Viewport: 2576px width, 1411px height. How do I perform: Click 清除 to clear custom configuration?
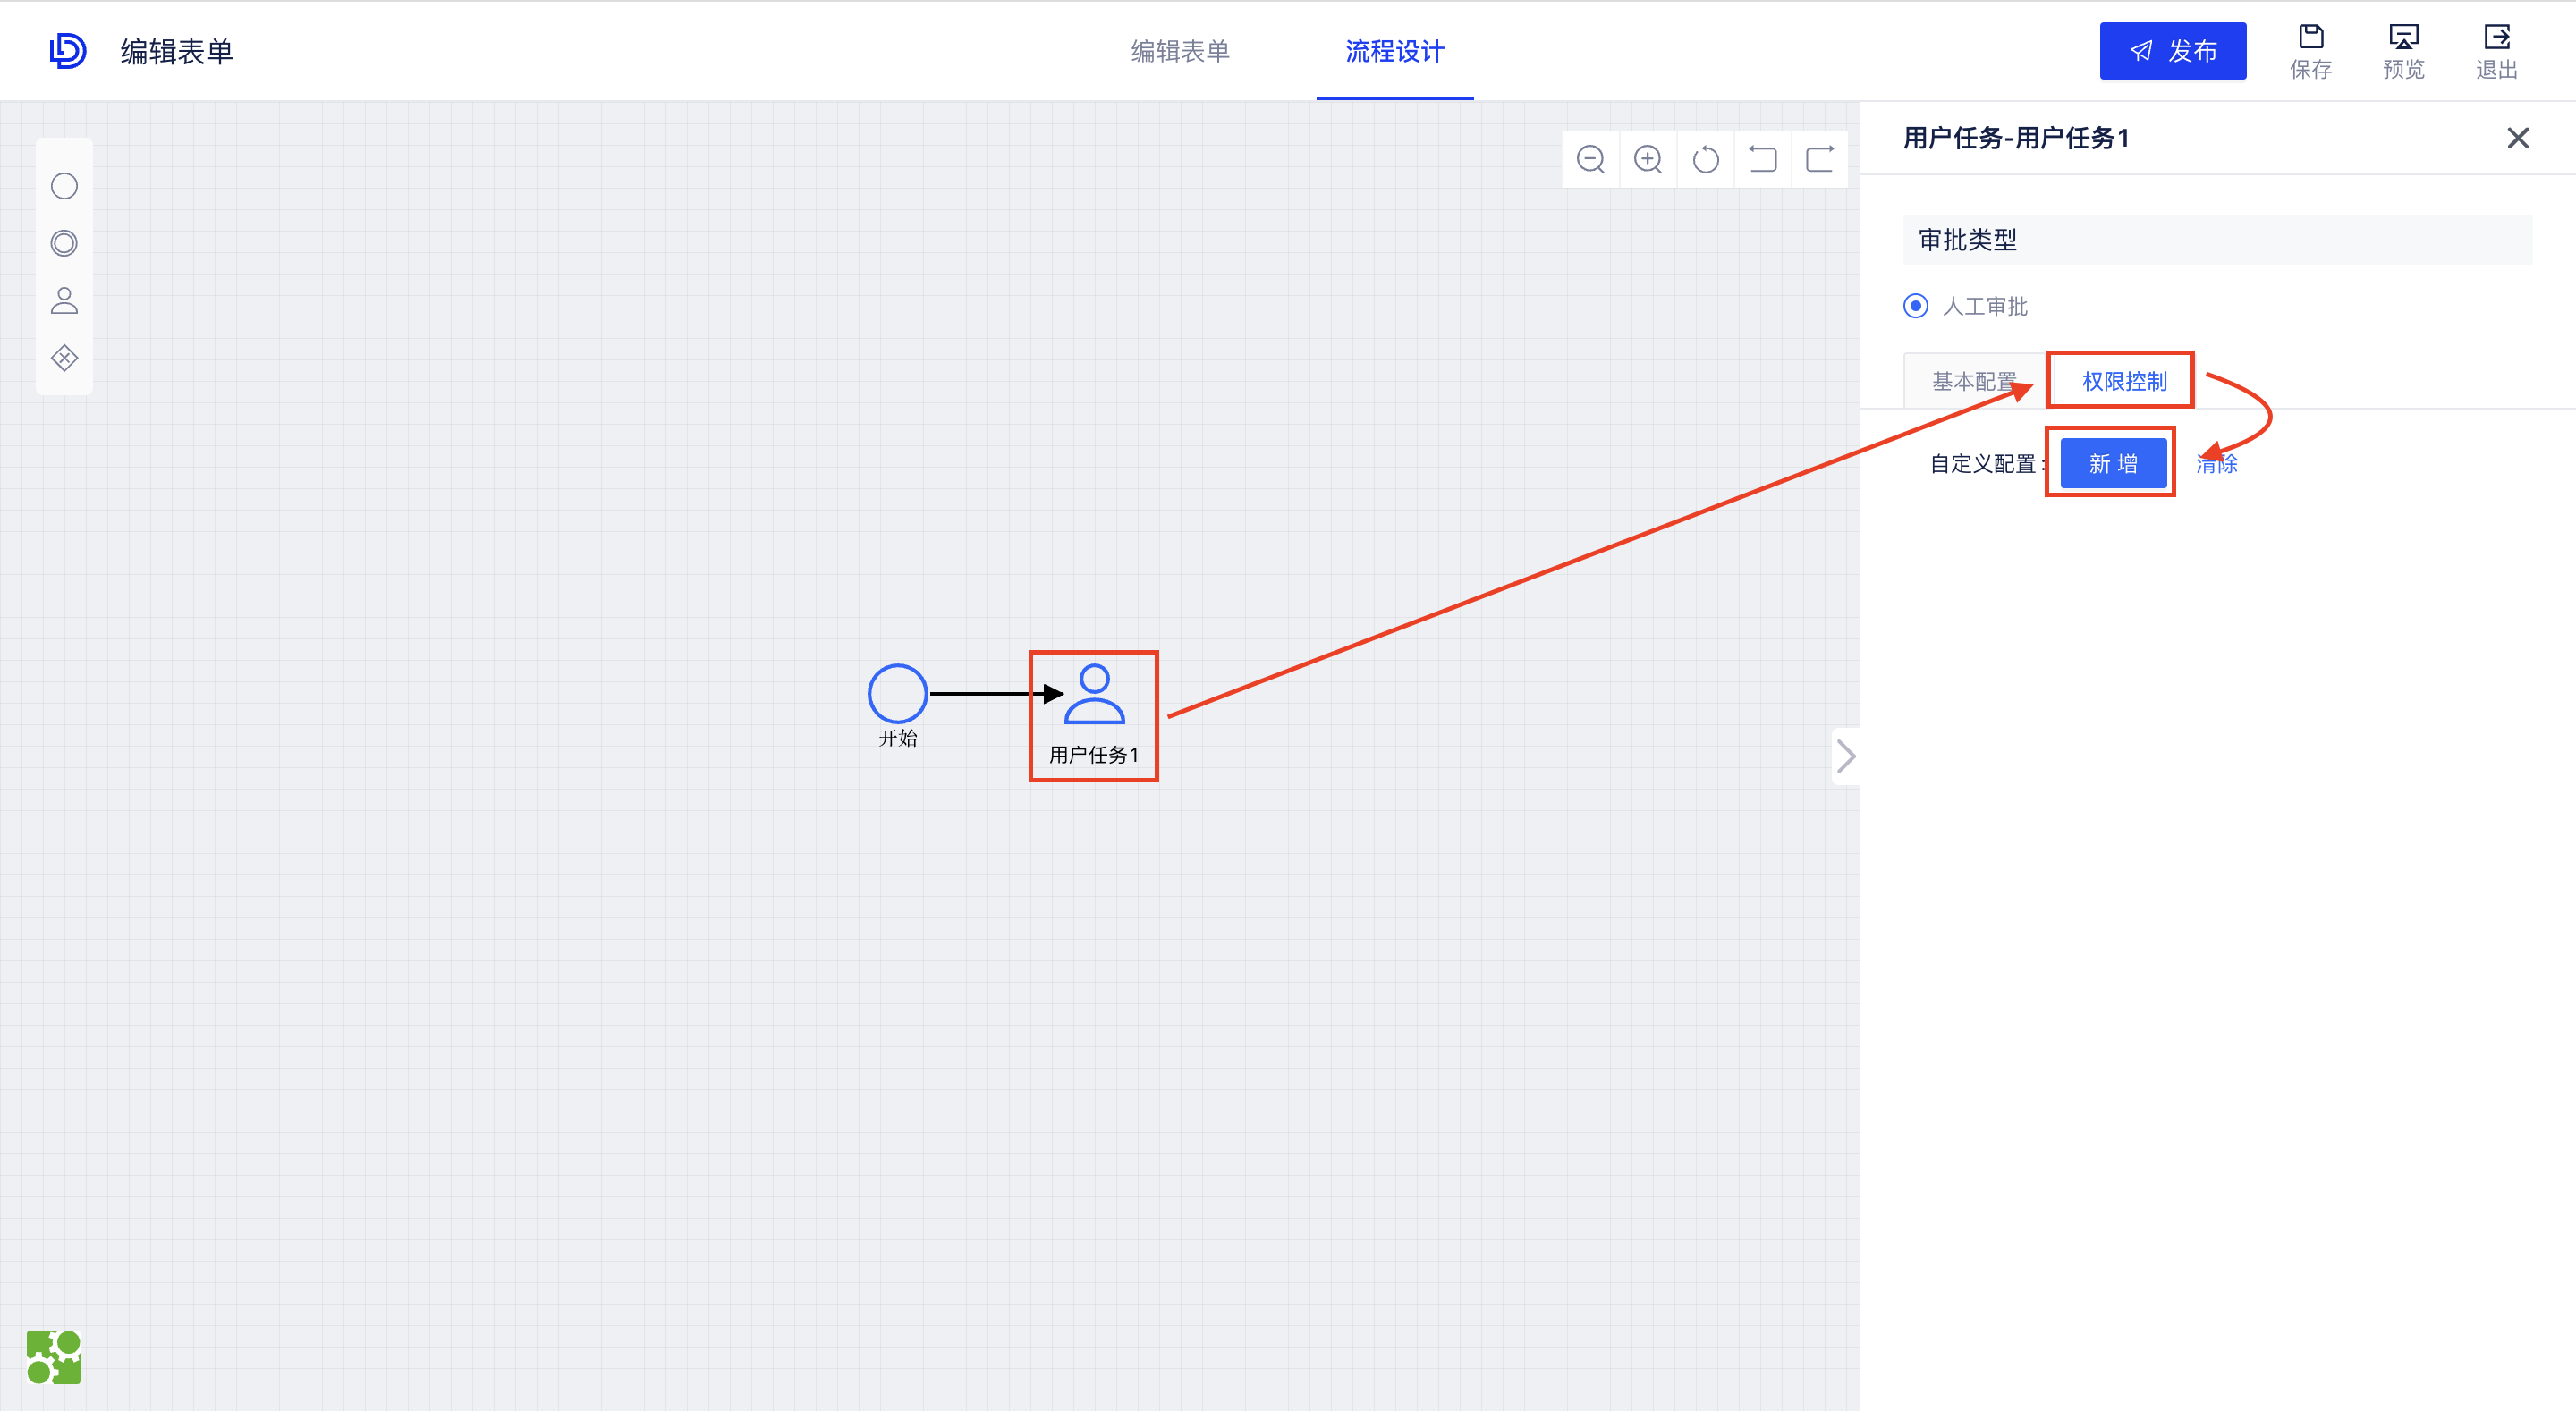(x=2216, y=463)
